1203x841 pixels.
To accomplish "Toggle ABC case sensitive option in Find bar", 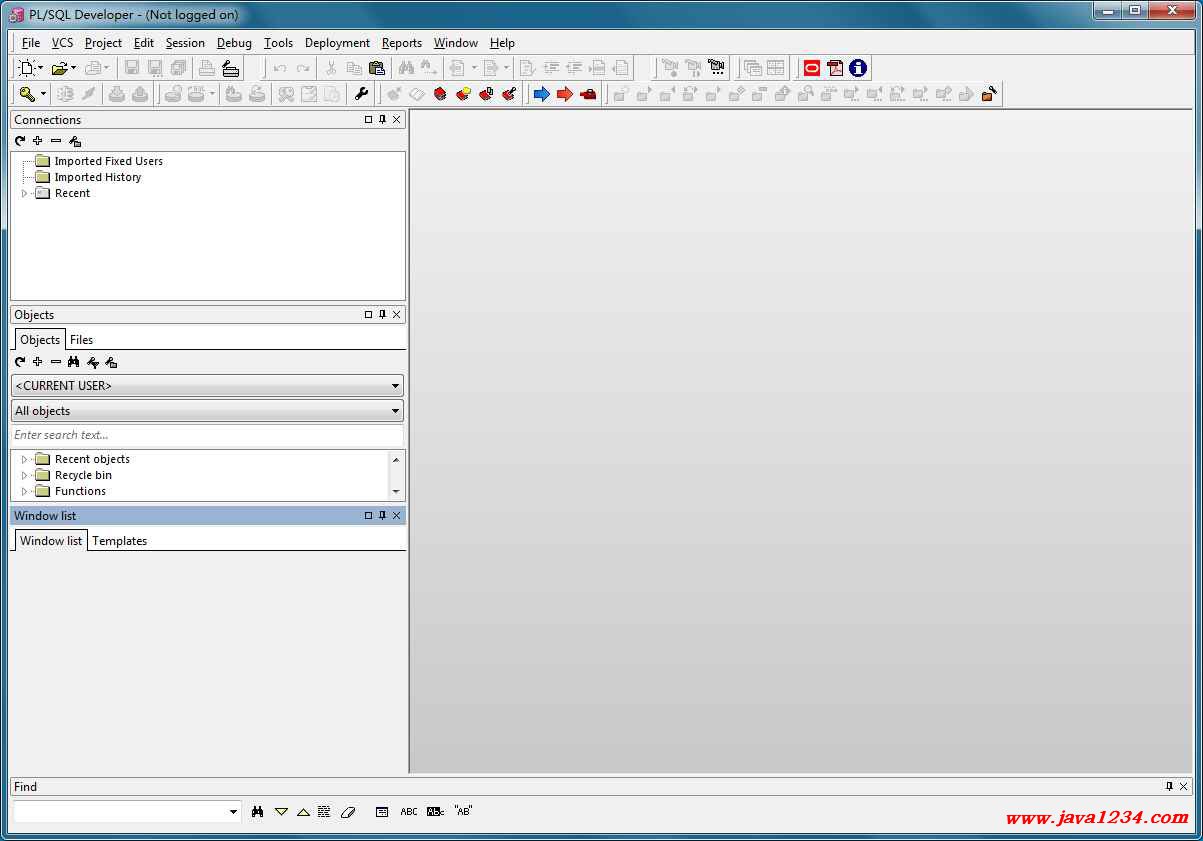I will tap(409, 812).
